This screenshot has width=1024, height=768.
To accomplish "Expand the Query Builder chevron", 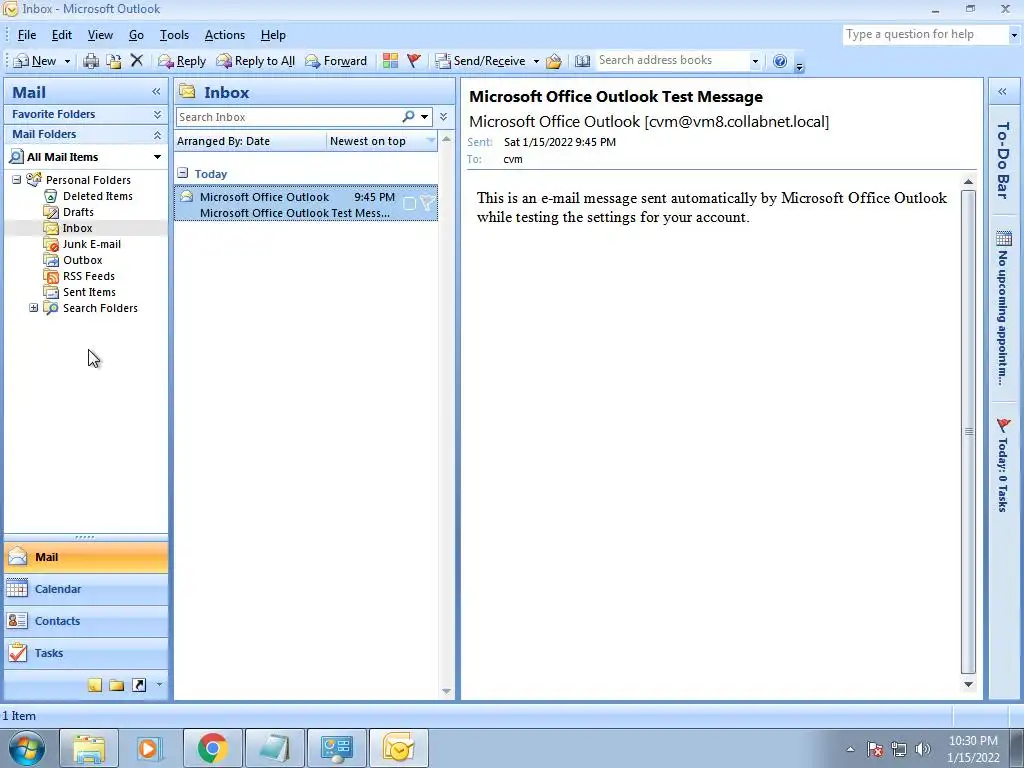I will pos(443,117).
